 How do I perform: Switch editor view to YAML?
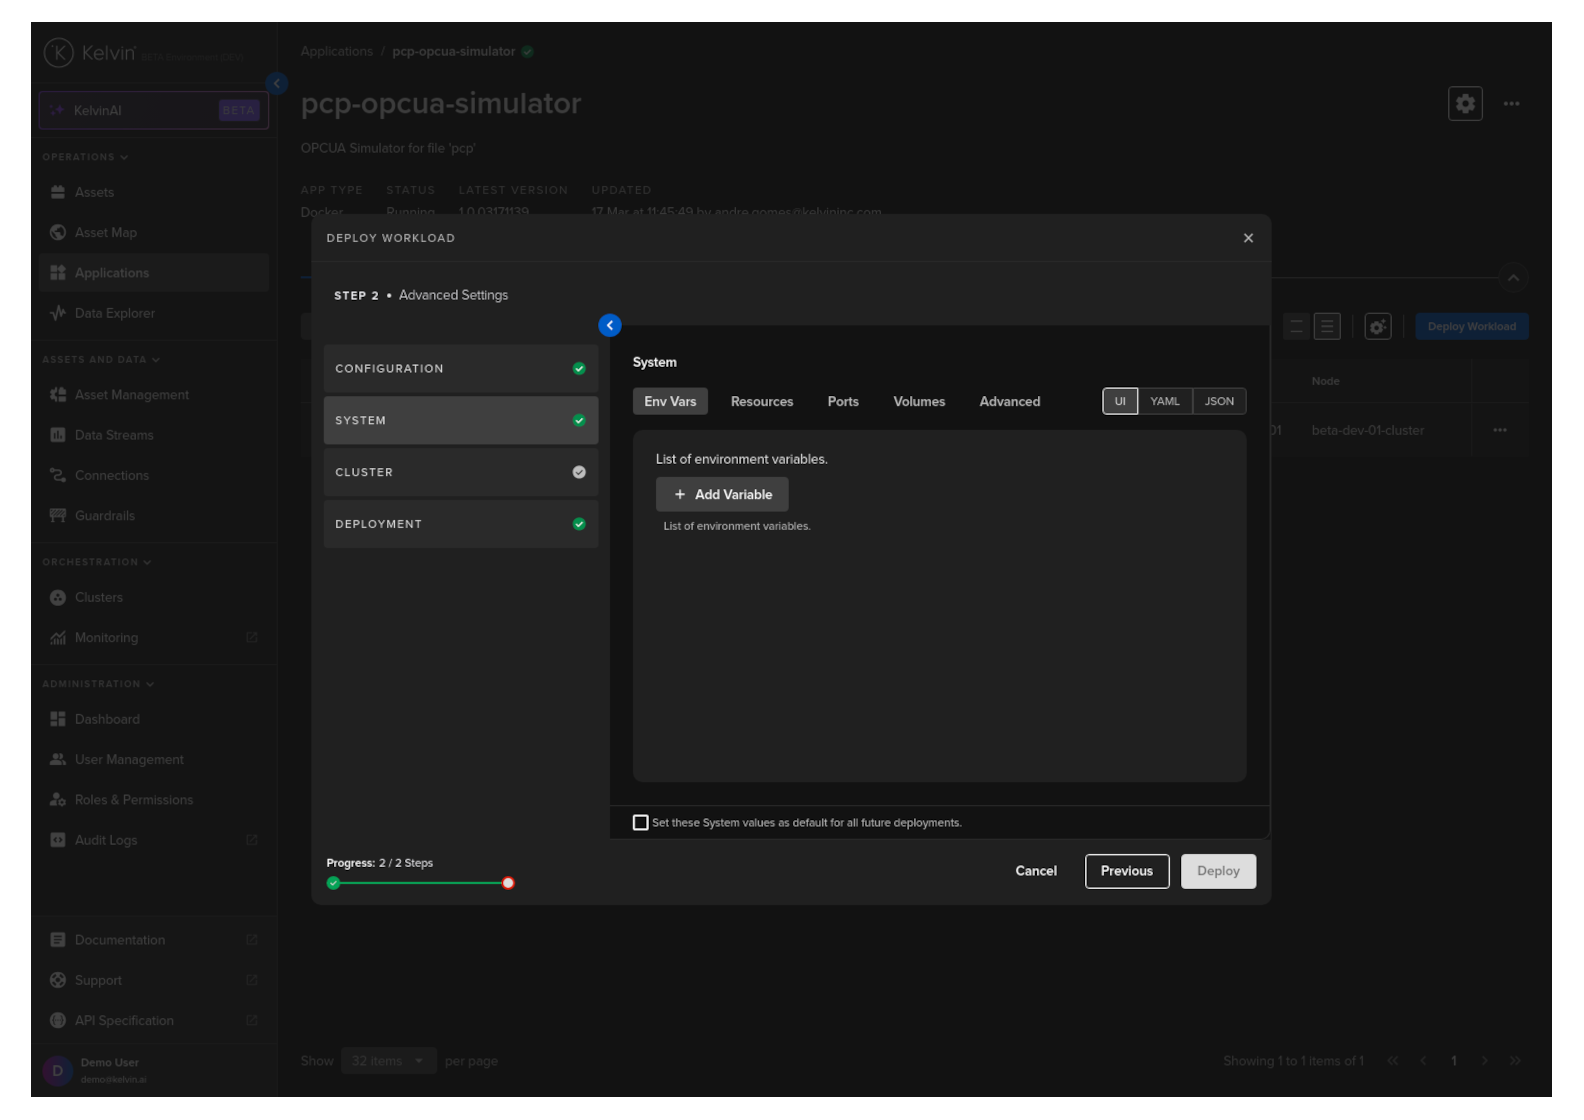tap(1164, 401)
